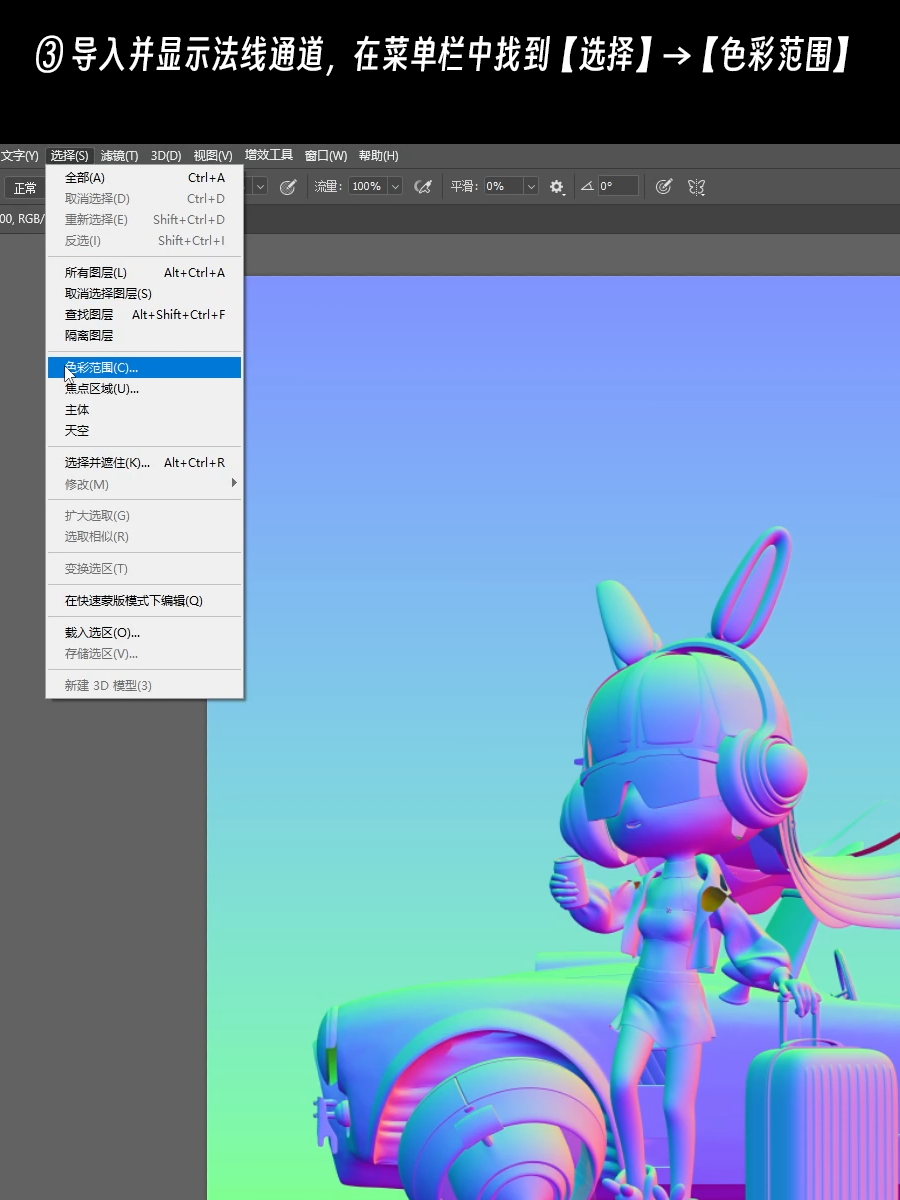
Task: Open the 文字(Y) menu
Action: pos(19,156)
